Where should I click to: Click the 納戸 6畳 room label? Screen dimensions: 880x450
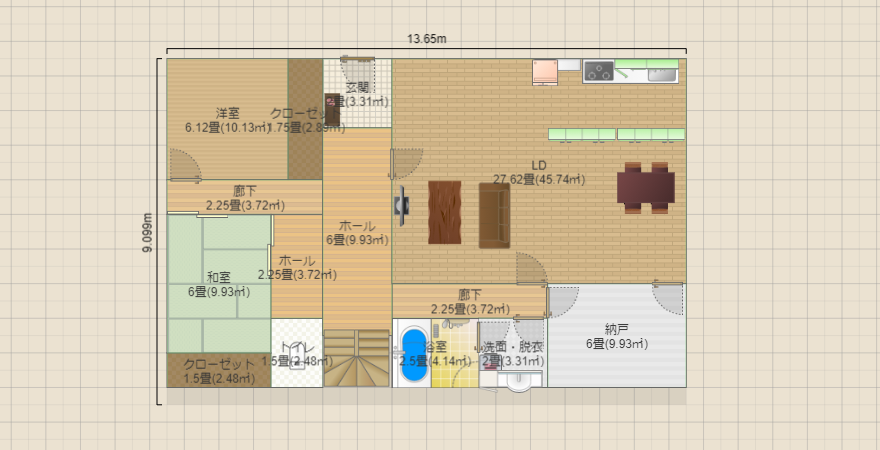pyautogui.click(x=617, y=336)
